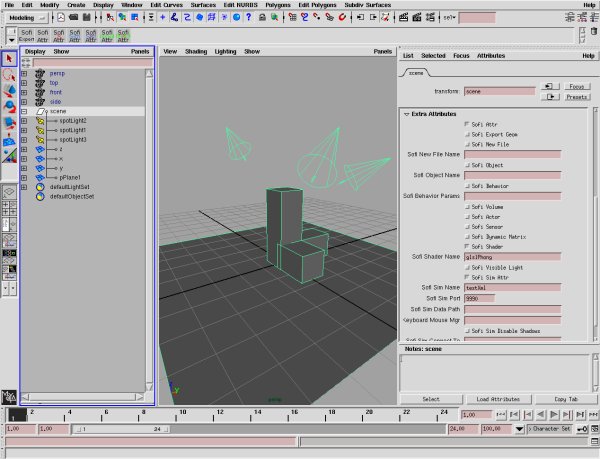Expand the persp node in outliner
The image size is (600, 459).
point(24,73)
